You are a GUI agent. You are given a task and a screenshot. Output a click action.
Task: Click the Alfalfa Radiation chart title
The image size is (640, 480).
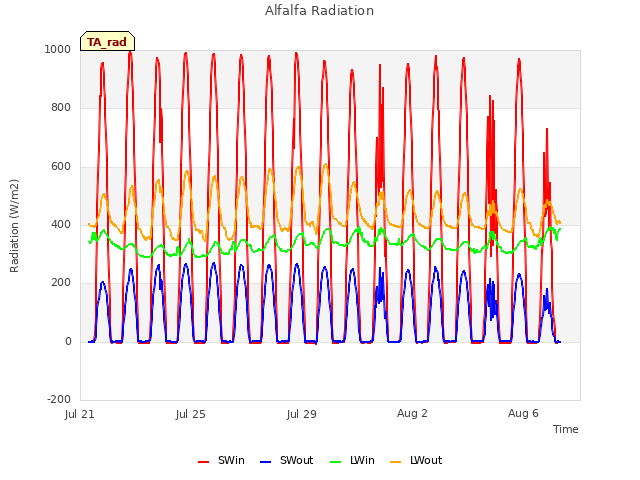coord(319,11)
